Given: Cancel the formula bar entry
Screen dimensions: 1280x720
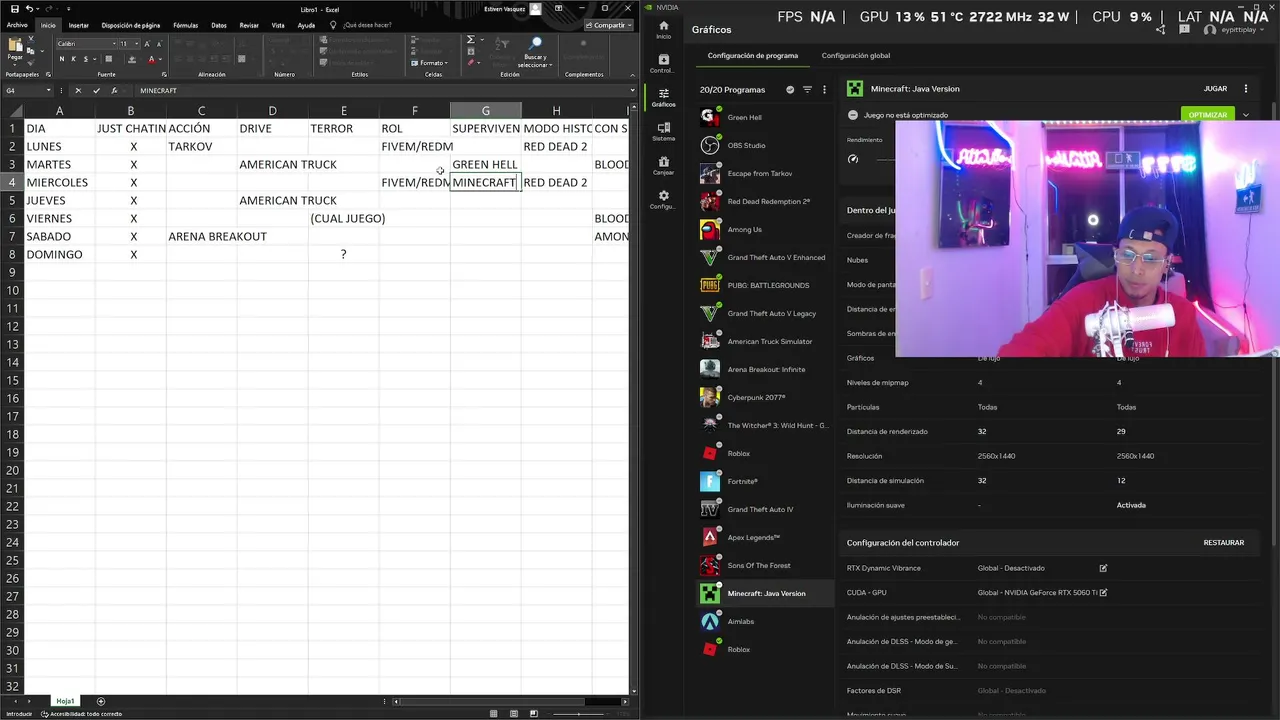Looking at the screenshot, I should [78, 90].
